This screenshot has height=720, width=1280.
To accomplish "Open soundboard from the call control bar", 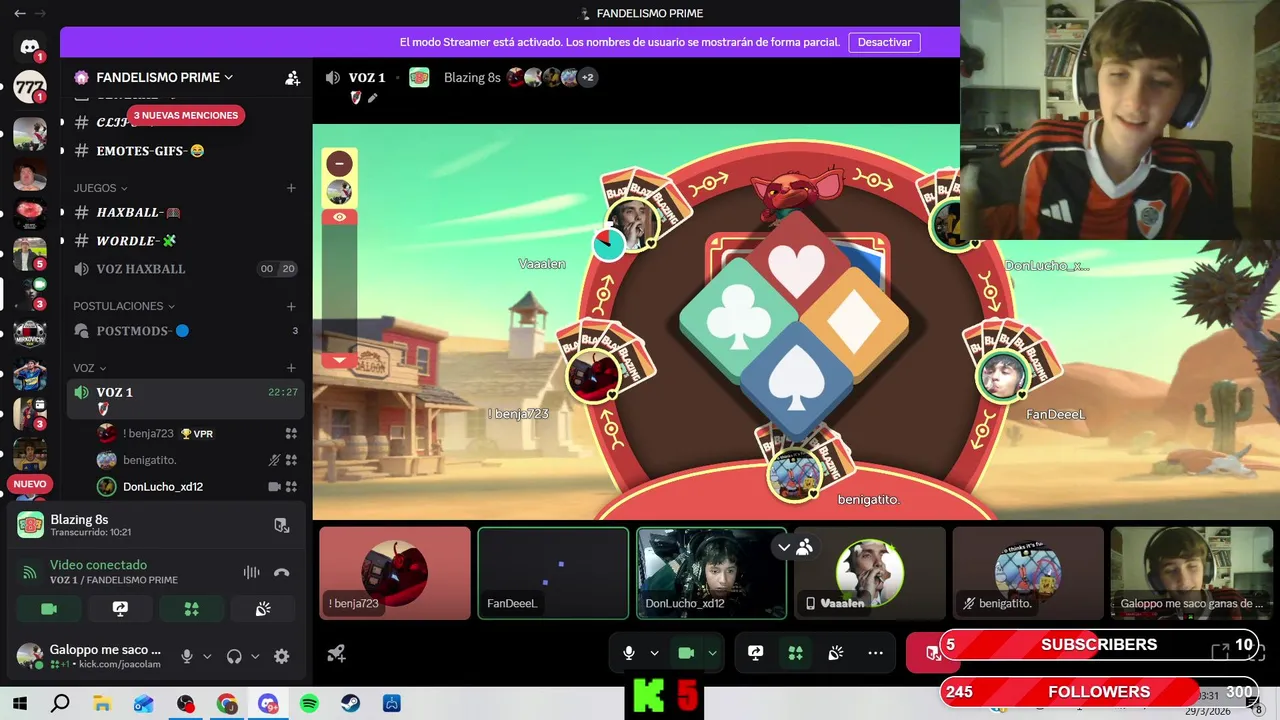I will pos(836,653).
